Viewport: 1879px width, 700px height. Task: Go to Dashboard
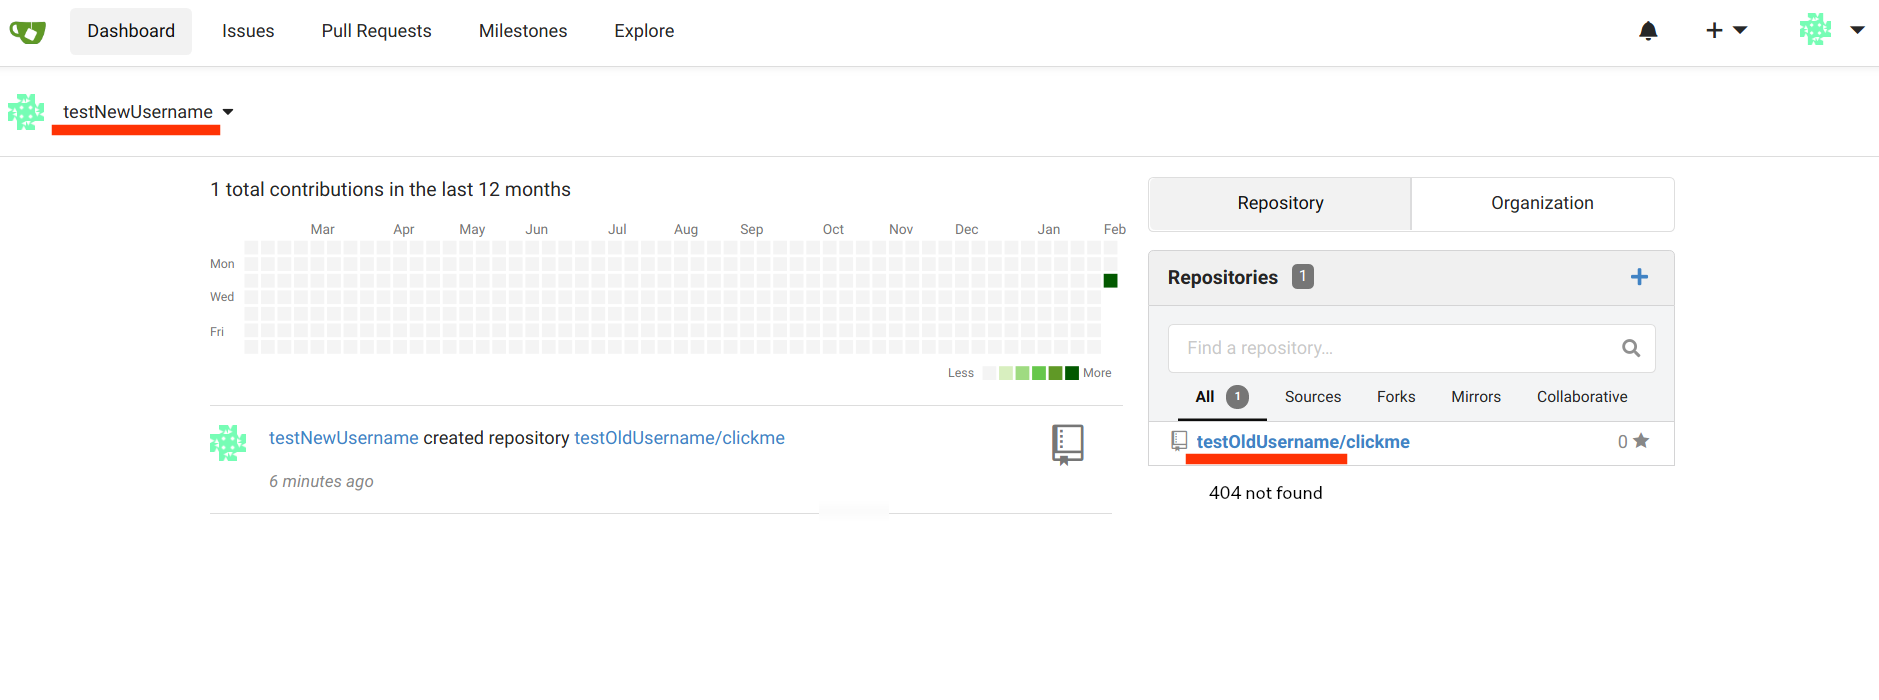coord(131,31)
